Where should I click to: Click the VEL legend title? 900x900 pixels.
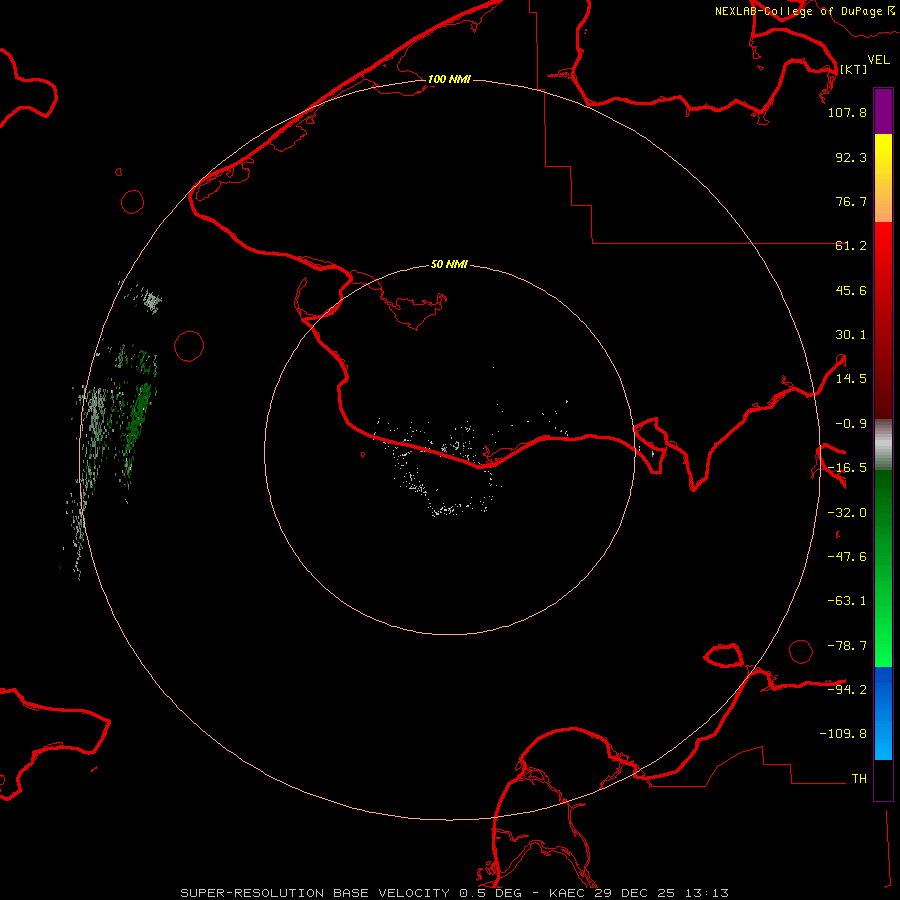878,60
